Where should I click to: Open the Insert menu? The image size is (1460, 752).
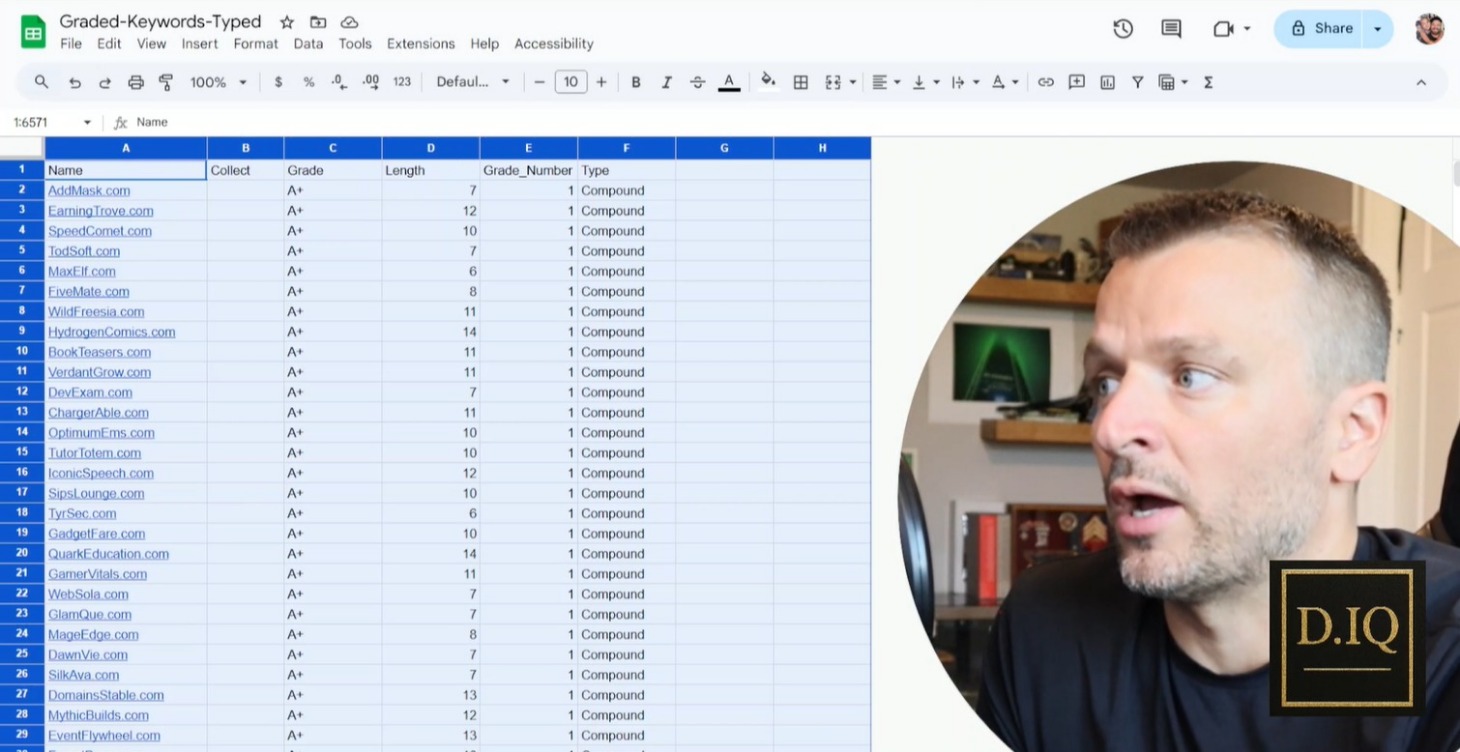tap(199, 44)
